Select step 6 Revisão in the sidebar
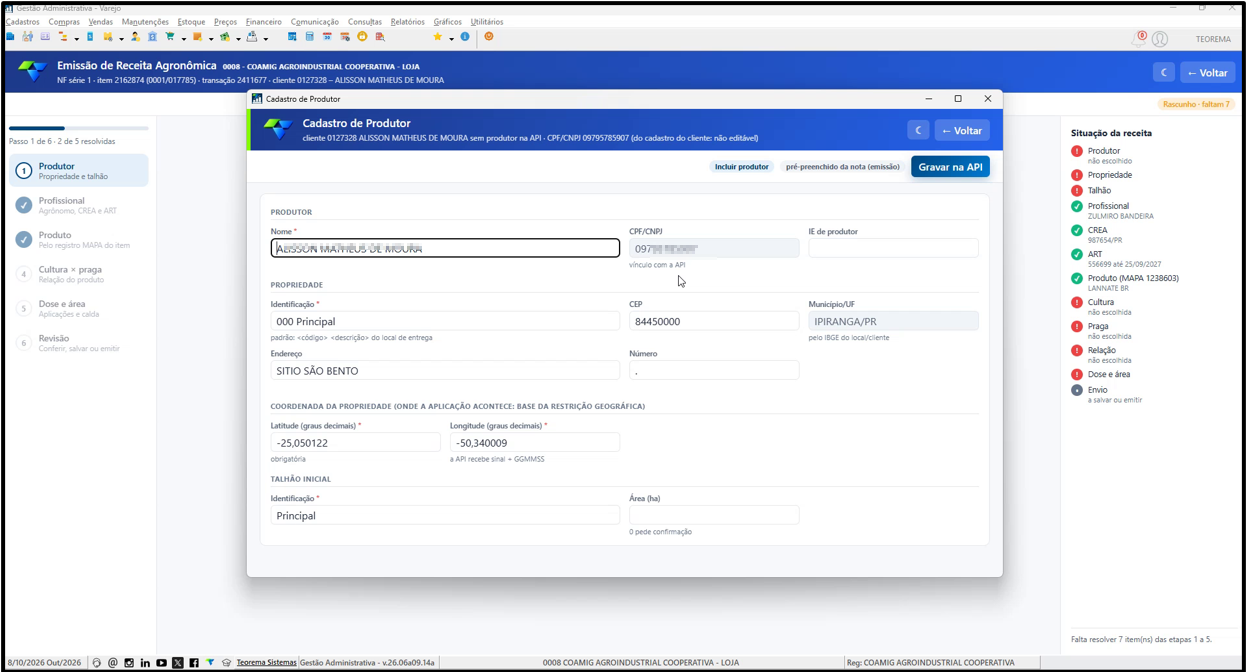 (79, 342)
